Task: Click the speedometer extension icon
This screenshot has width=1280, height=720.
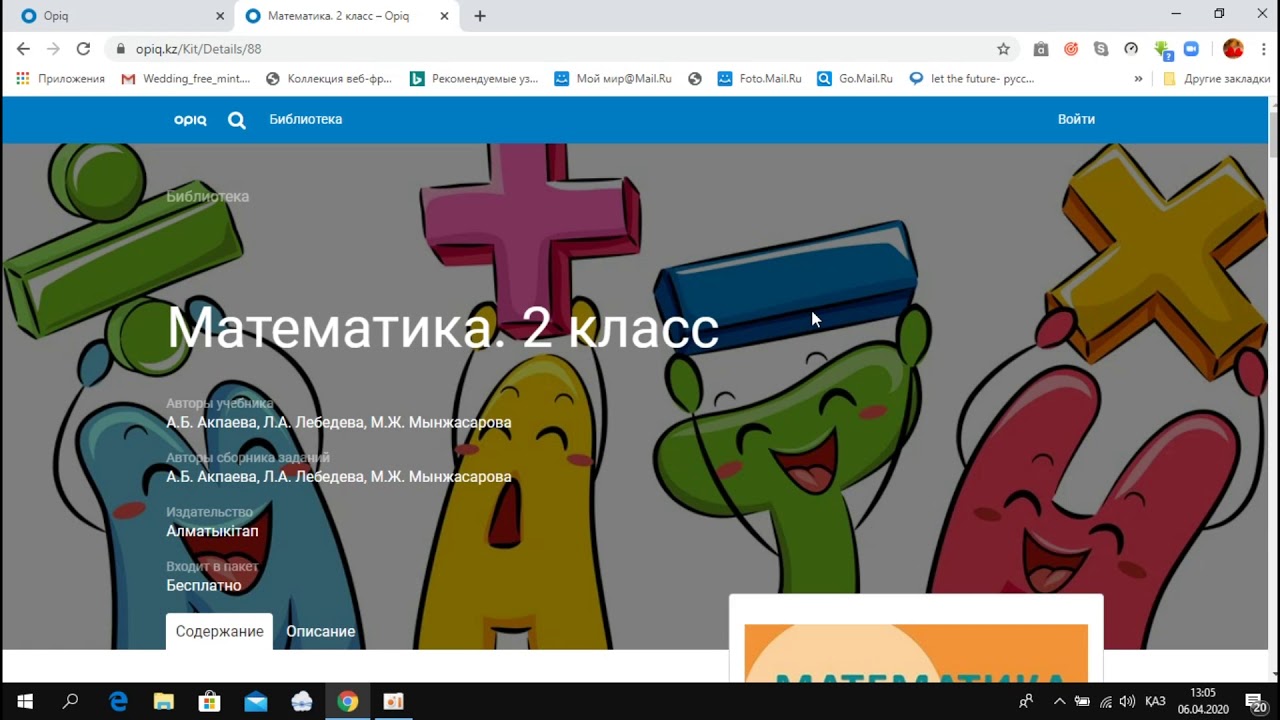Action: pos(1131,48)
